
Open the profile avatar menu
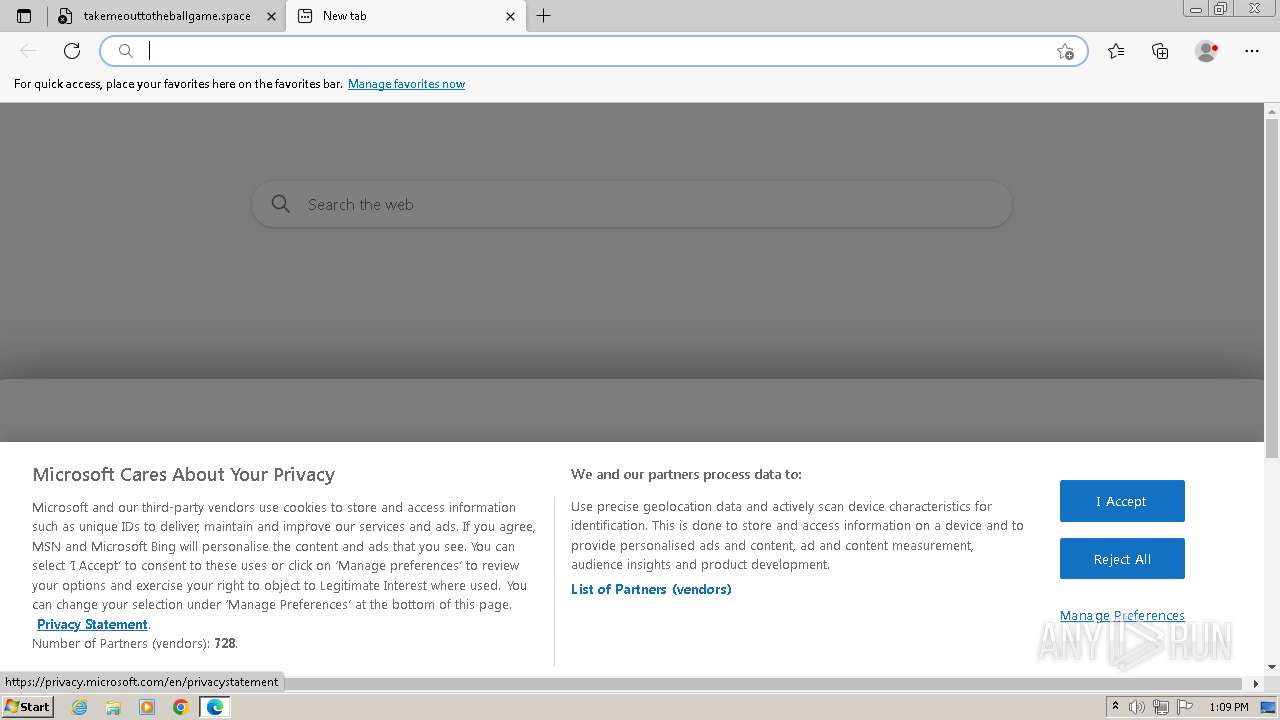click(1206, 51)
